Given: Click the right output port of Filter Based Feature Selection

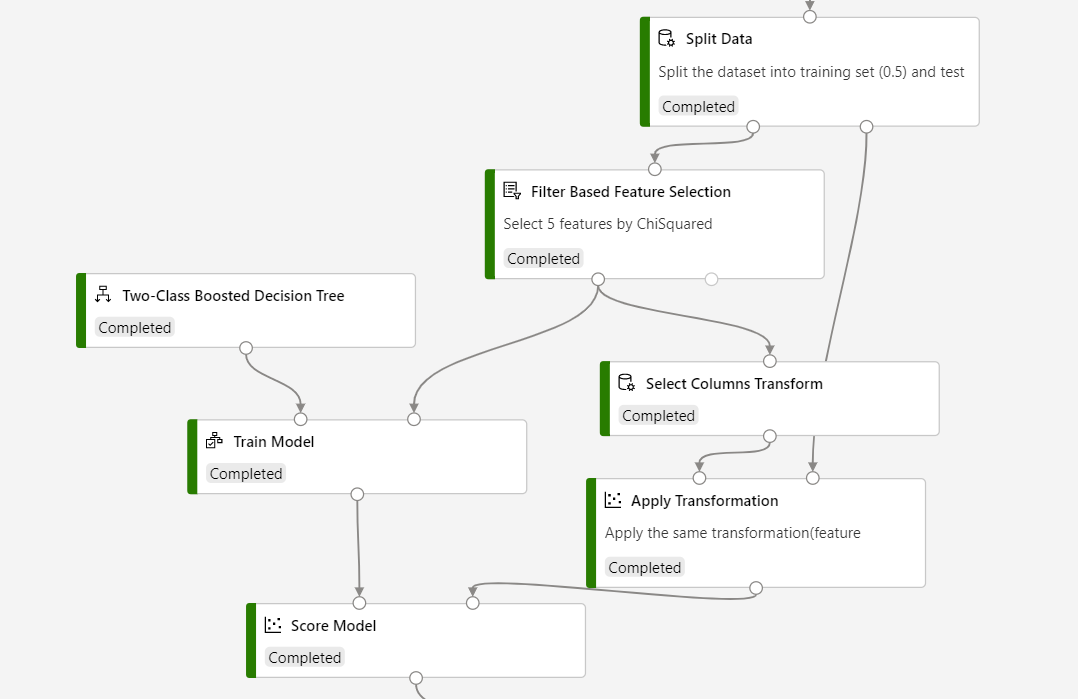Looking at the screenshot, I should pos(711,278).
